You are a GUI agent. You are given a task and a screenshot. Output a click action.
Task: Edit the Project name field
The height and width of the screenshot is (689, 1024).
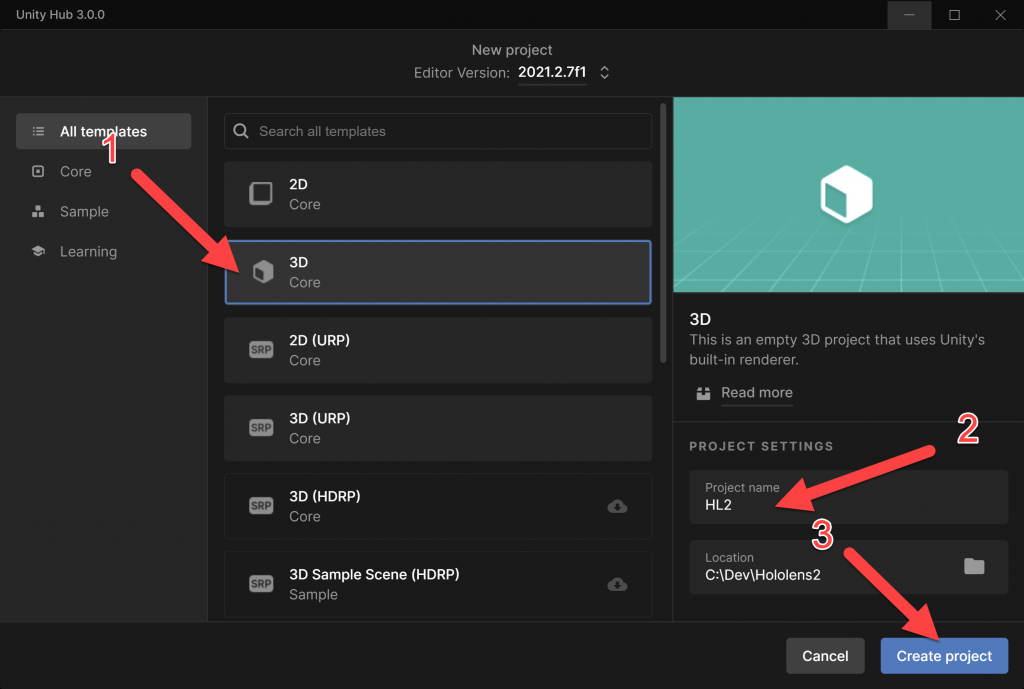[x=848, y=497]
